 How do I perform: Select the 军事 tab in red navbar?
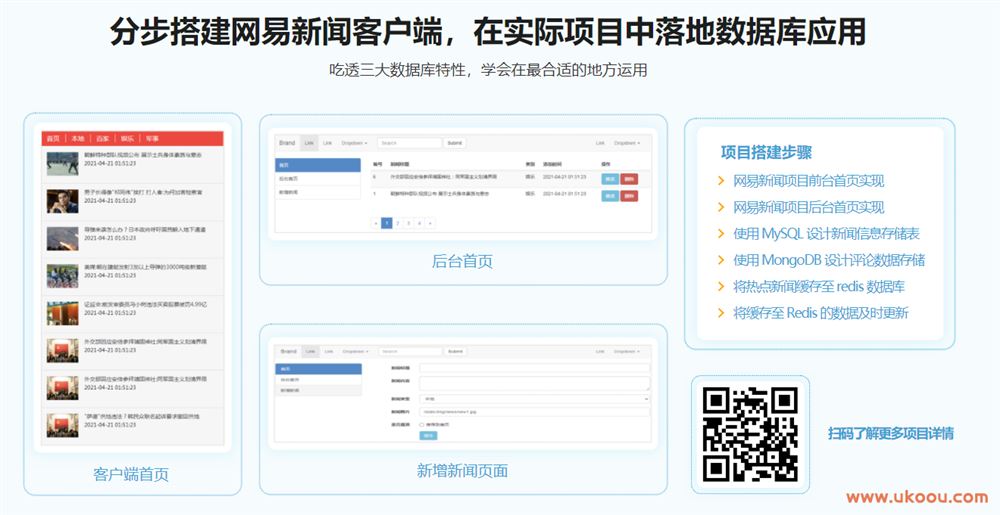click(x=152, y=138)
